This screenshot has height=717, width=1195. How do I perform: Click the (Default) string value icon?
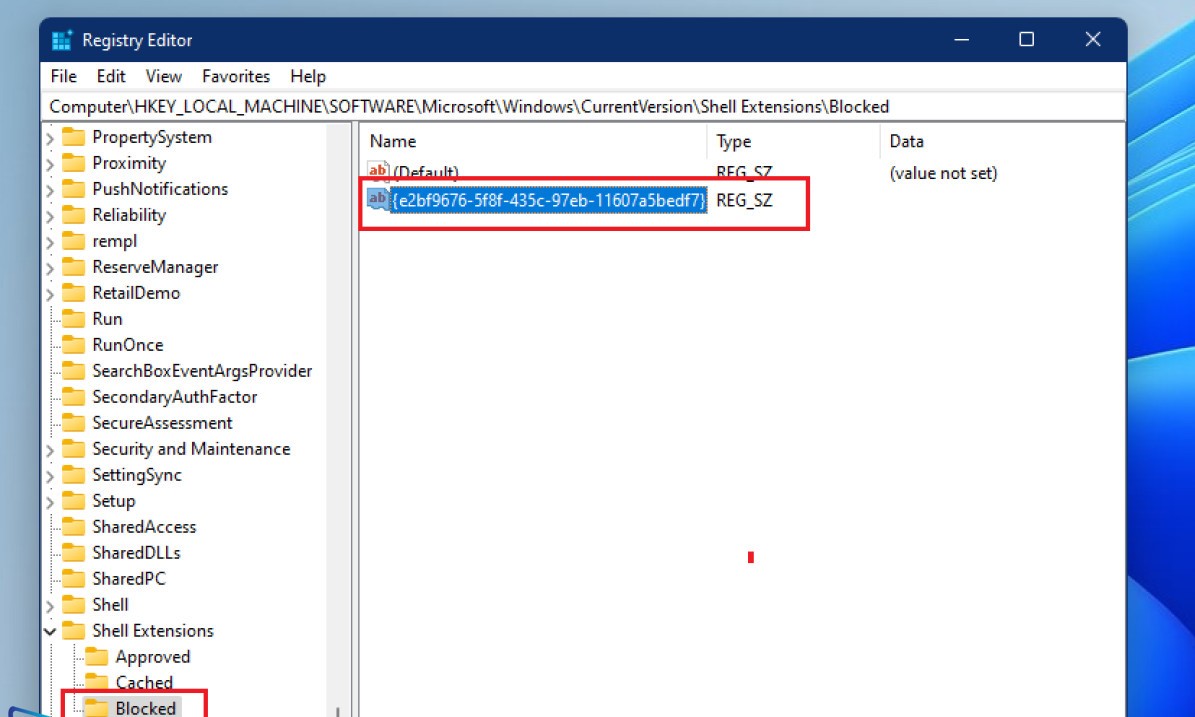point(378,173)
